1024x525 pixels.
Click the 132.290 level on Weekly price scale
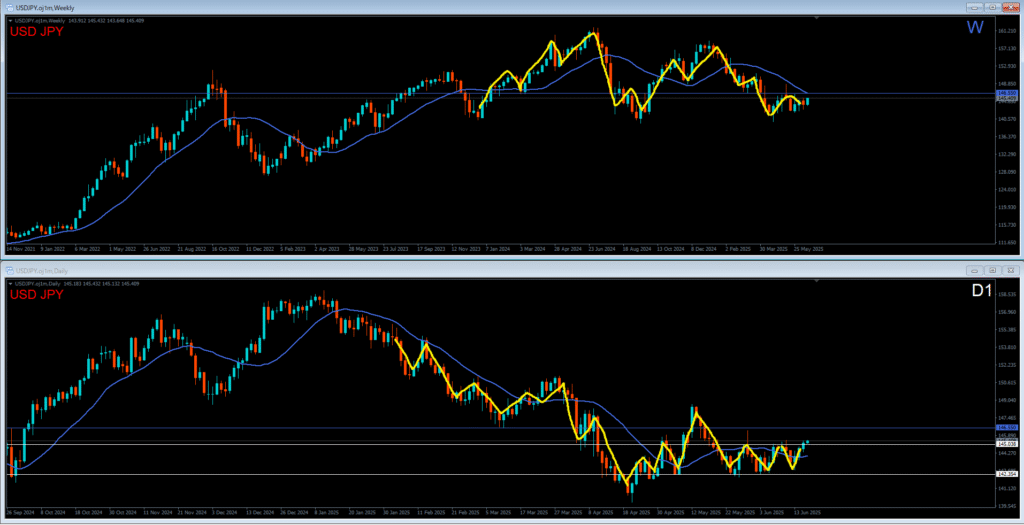tap(1008, 154)
